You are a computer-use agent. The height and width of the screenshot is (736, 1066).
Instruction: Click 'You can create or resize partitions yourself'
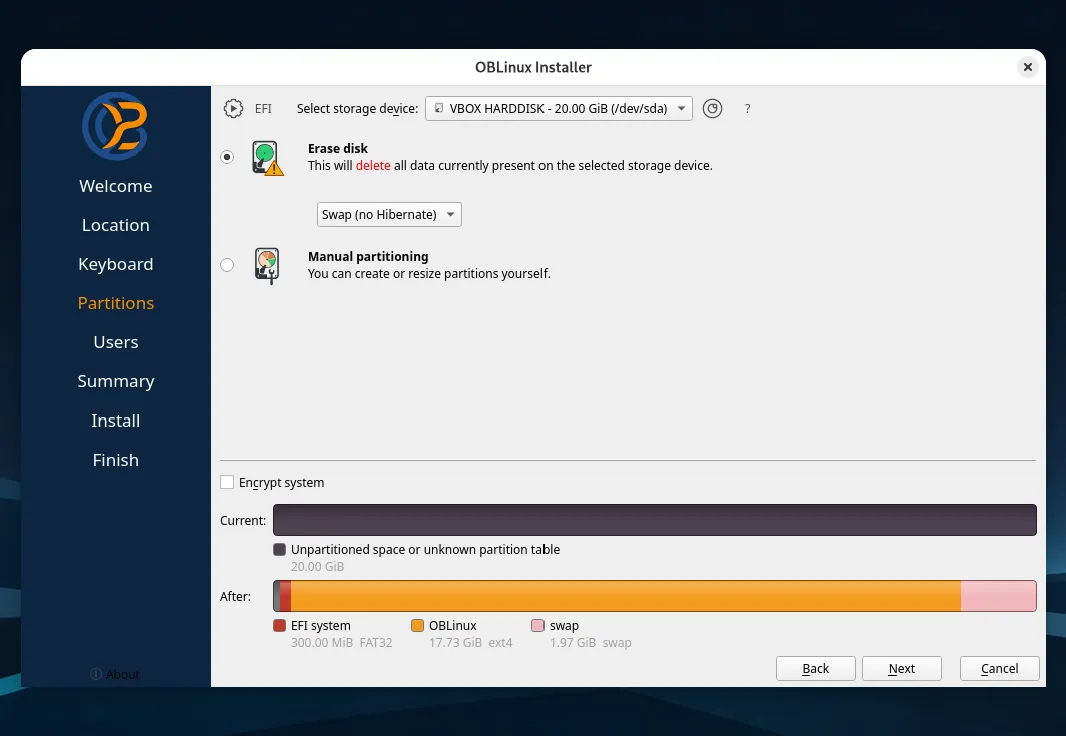click(429, 274)
